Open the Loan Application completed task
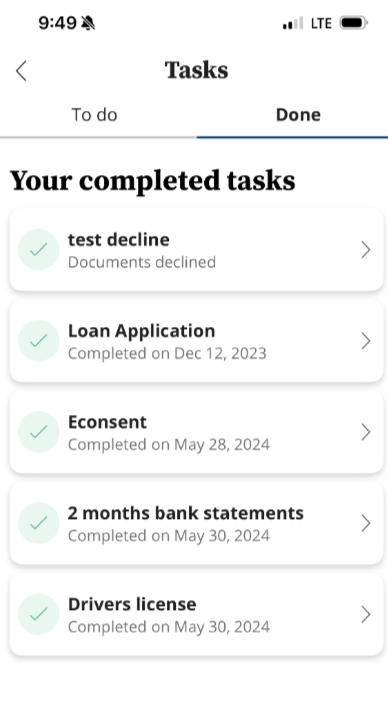388x716 pixels. pyautogui.click(x=196, y=341)
